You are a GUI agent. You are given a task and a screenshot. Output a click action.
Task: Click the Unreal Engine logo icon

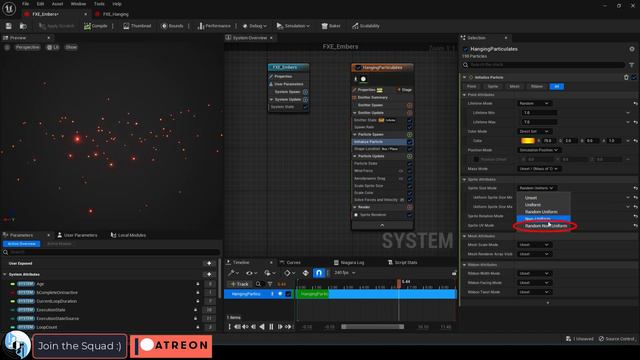(9, 8)
